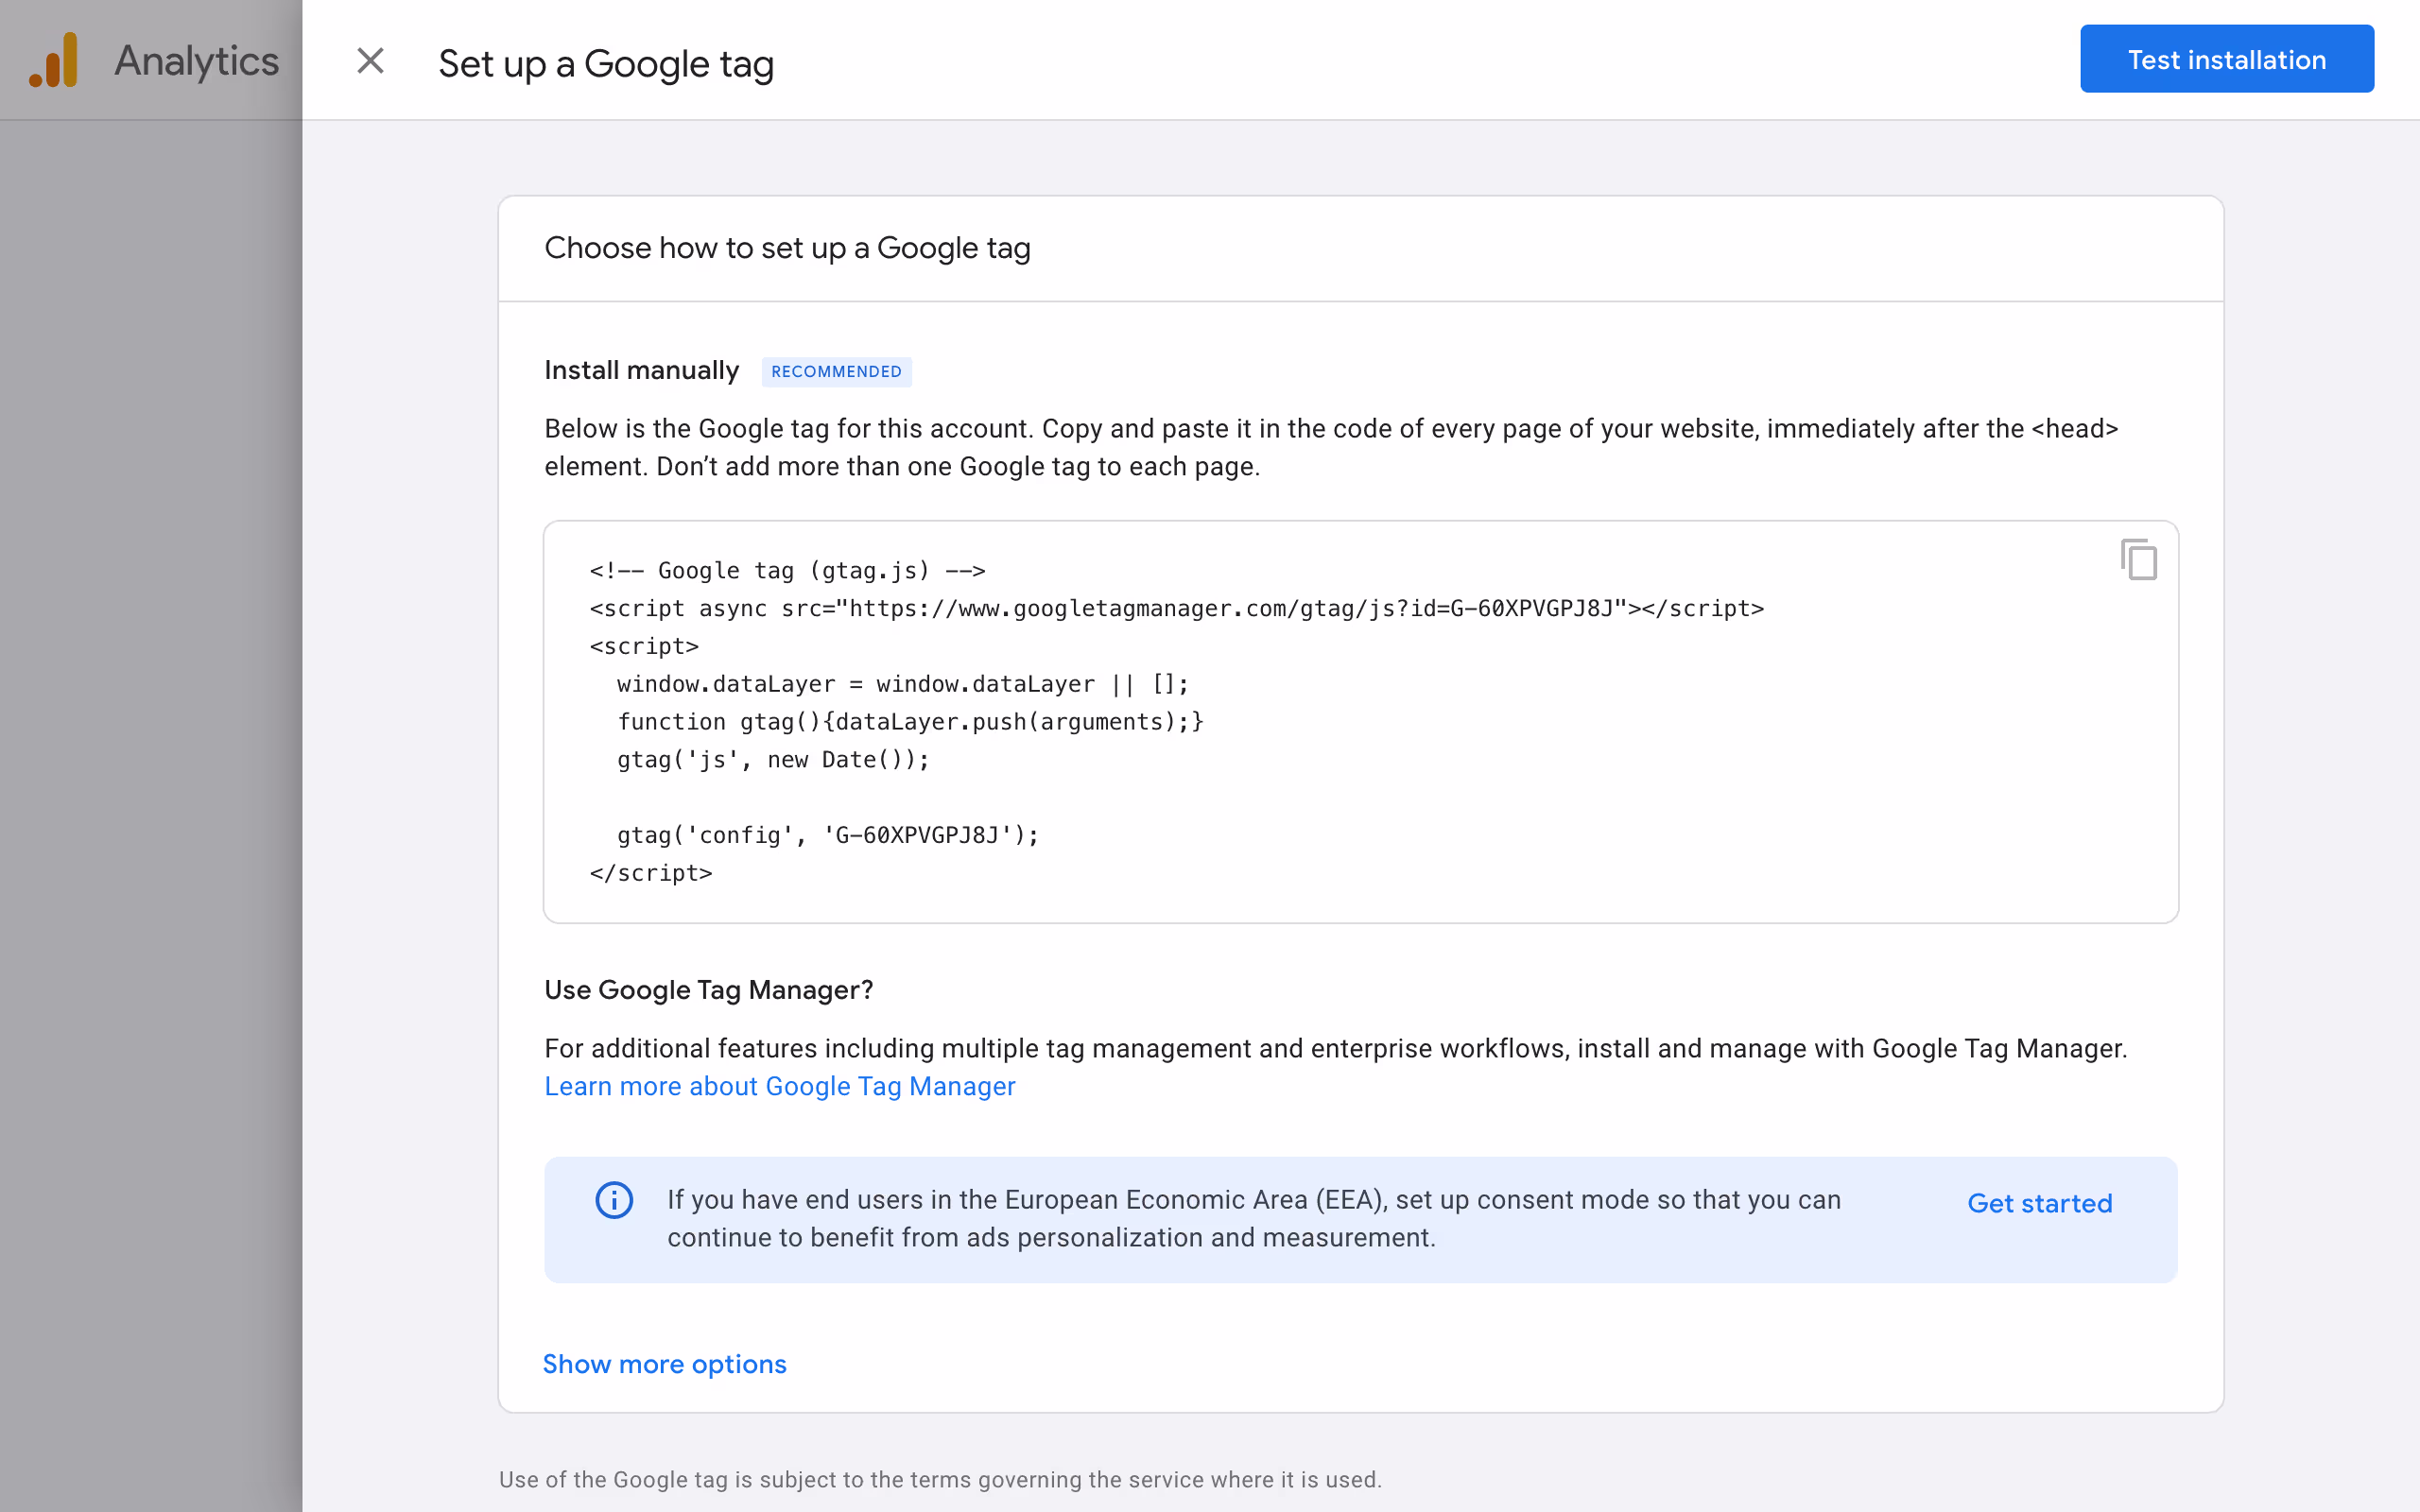2420x1512 pixels.
Task: Click the gtag('js', new Date()) line
Action: pos(773,760)
